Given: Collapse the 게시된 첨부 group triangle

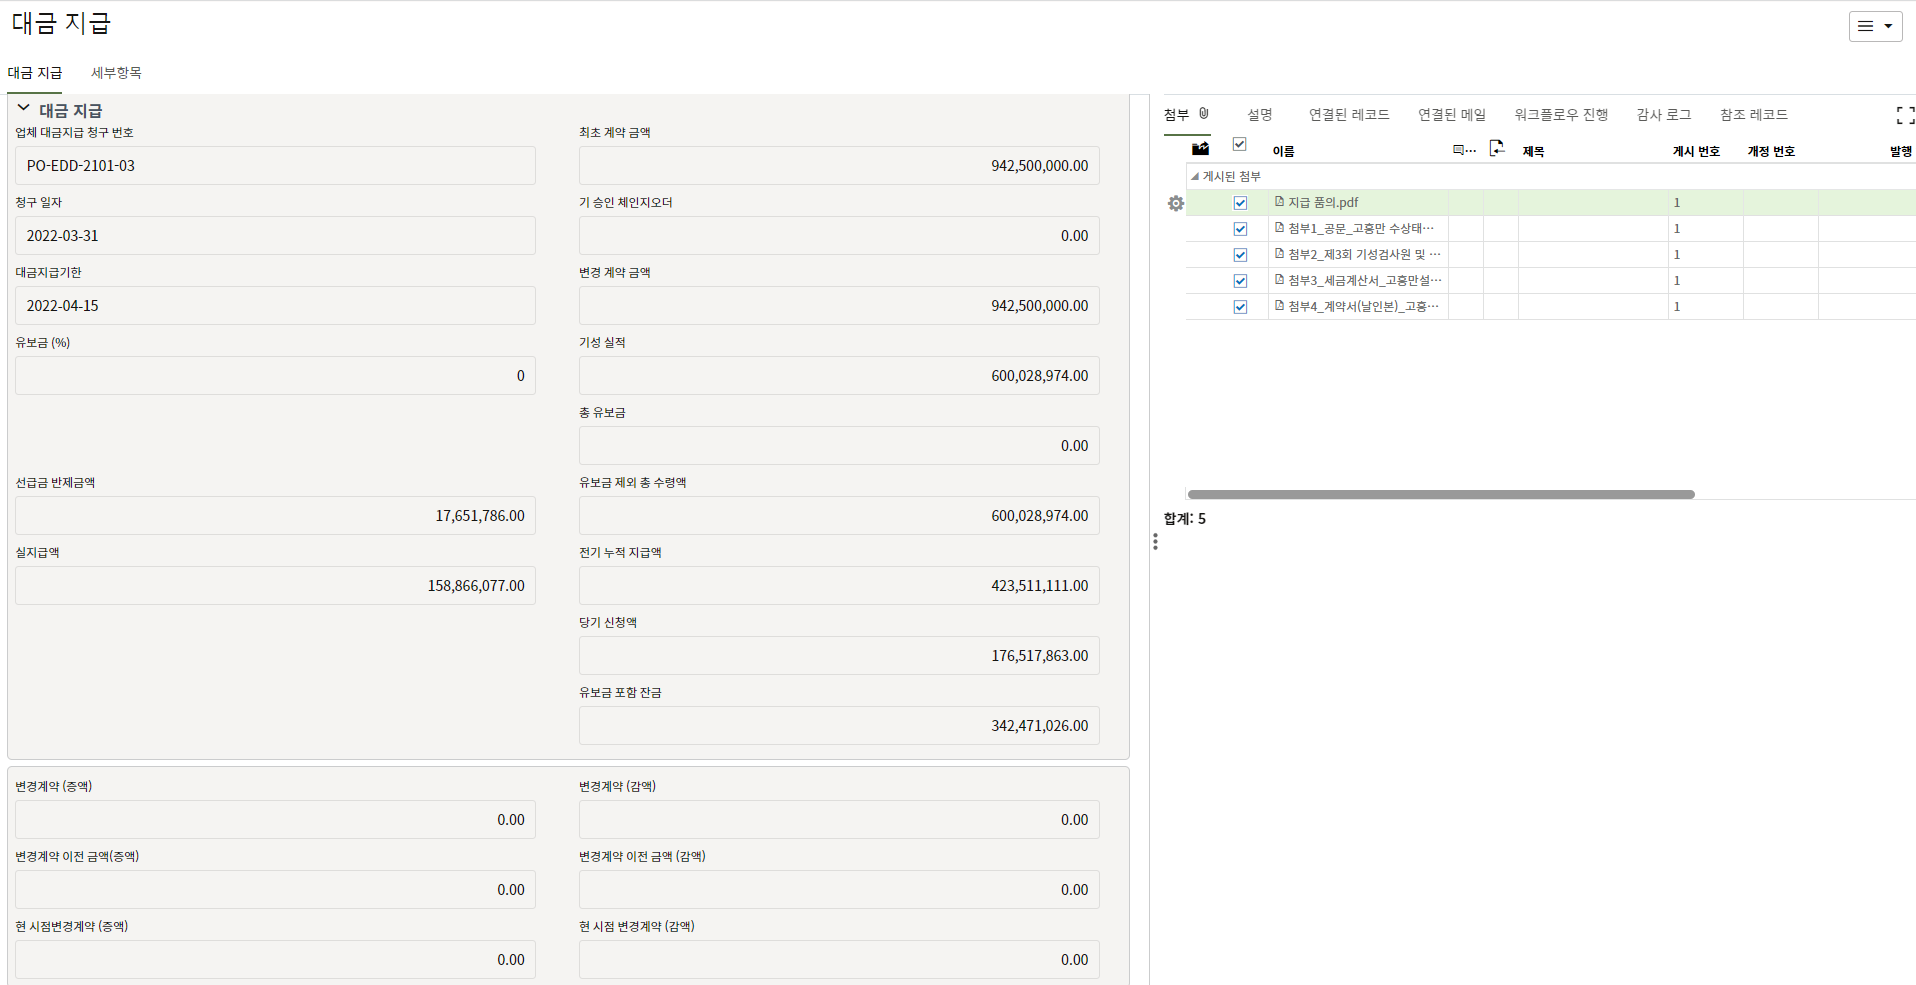Looking at the screenshot, I should click(x=1194, y=177).
